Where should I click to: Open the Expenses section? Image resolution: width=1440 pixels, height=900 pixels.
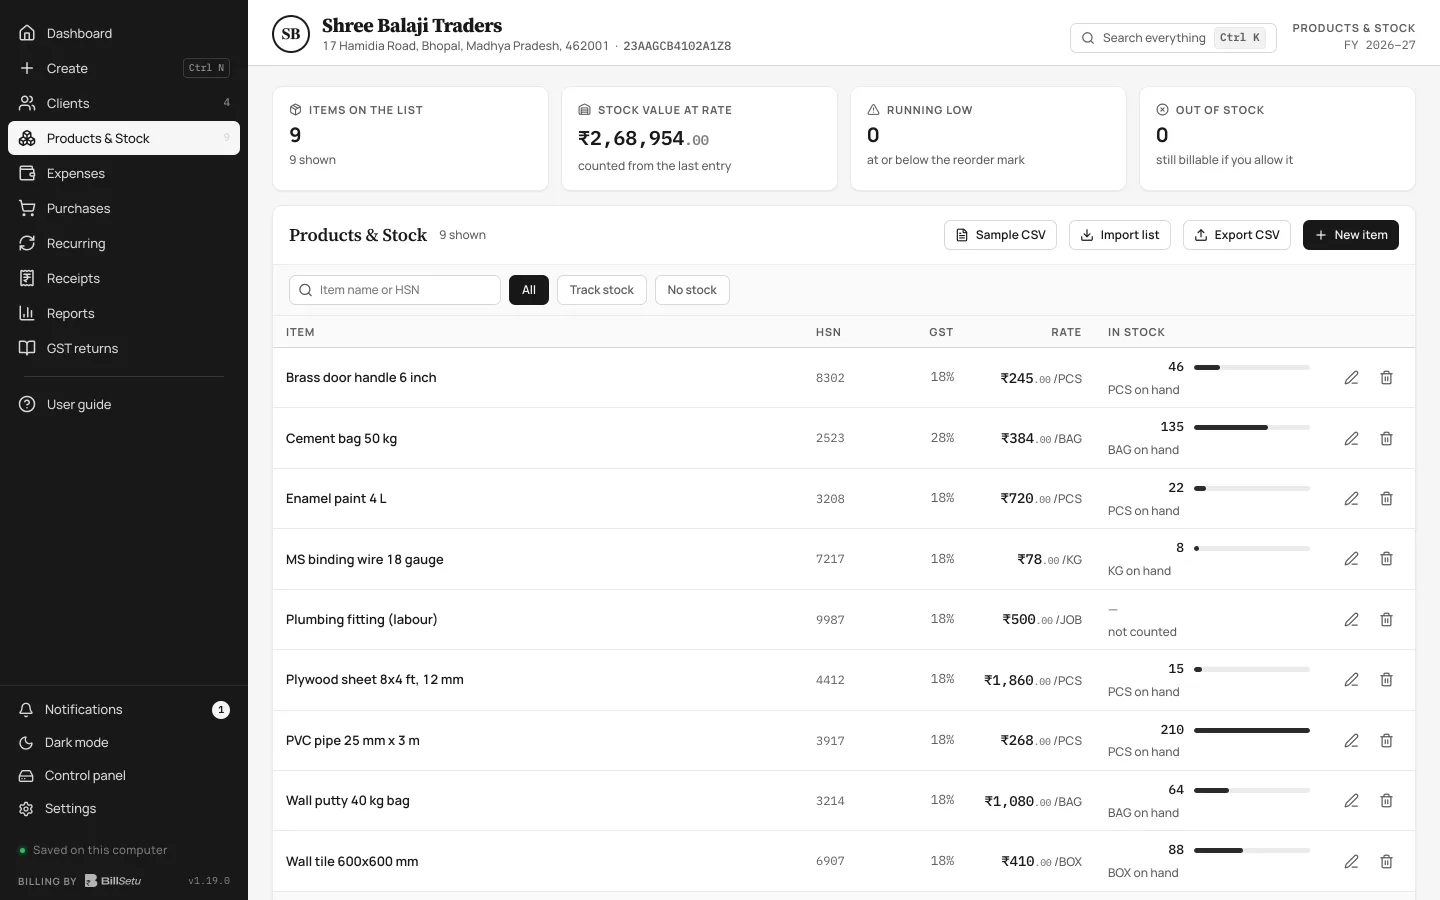(124, 173)
